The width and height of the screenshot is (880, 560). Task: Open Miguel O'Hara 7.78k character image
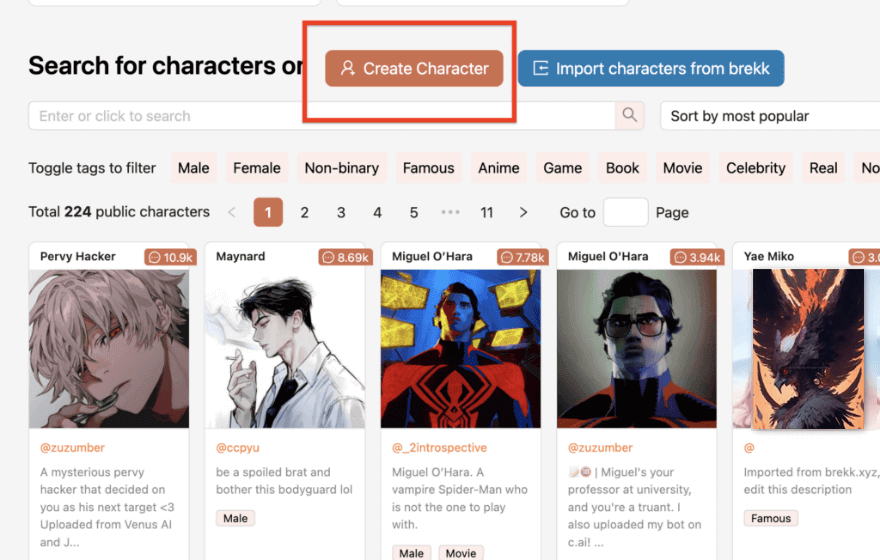coord(461,348)
